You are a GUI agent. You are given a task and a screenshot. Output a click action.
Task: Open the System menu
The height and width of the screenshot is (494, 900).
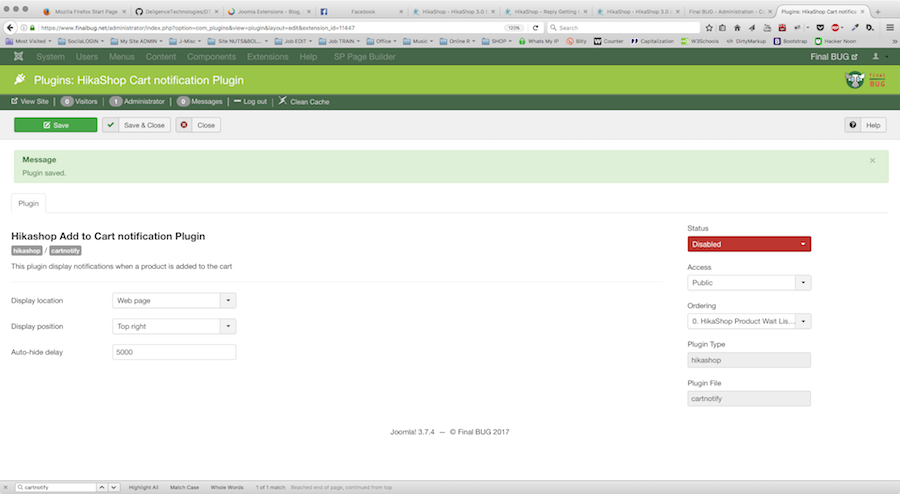click(x=51, y=57)
